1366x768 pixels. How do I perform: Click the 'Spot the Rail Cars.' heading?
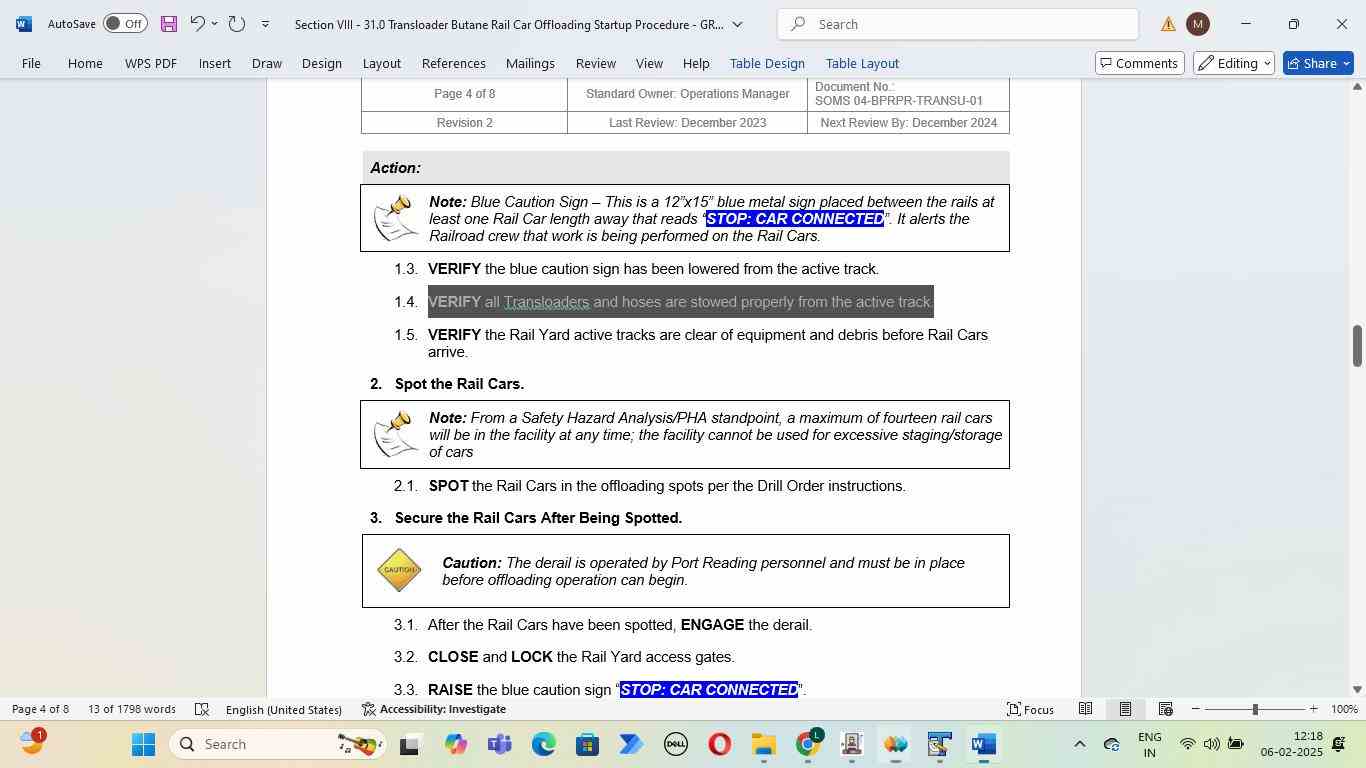(459, 384)
